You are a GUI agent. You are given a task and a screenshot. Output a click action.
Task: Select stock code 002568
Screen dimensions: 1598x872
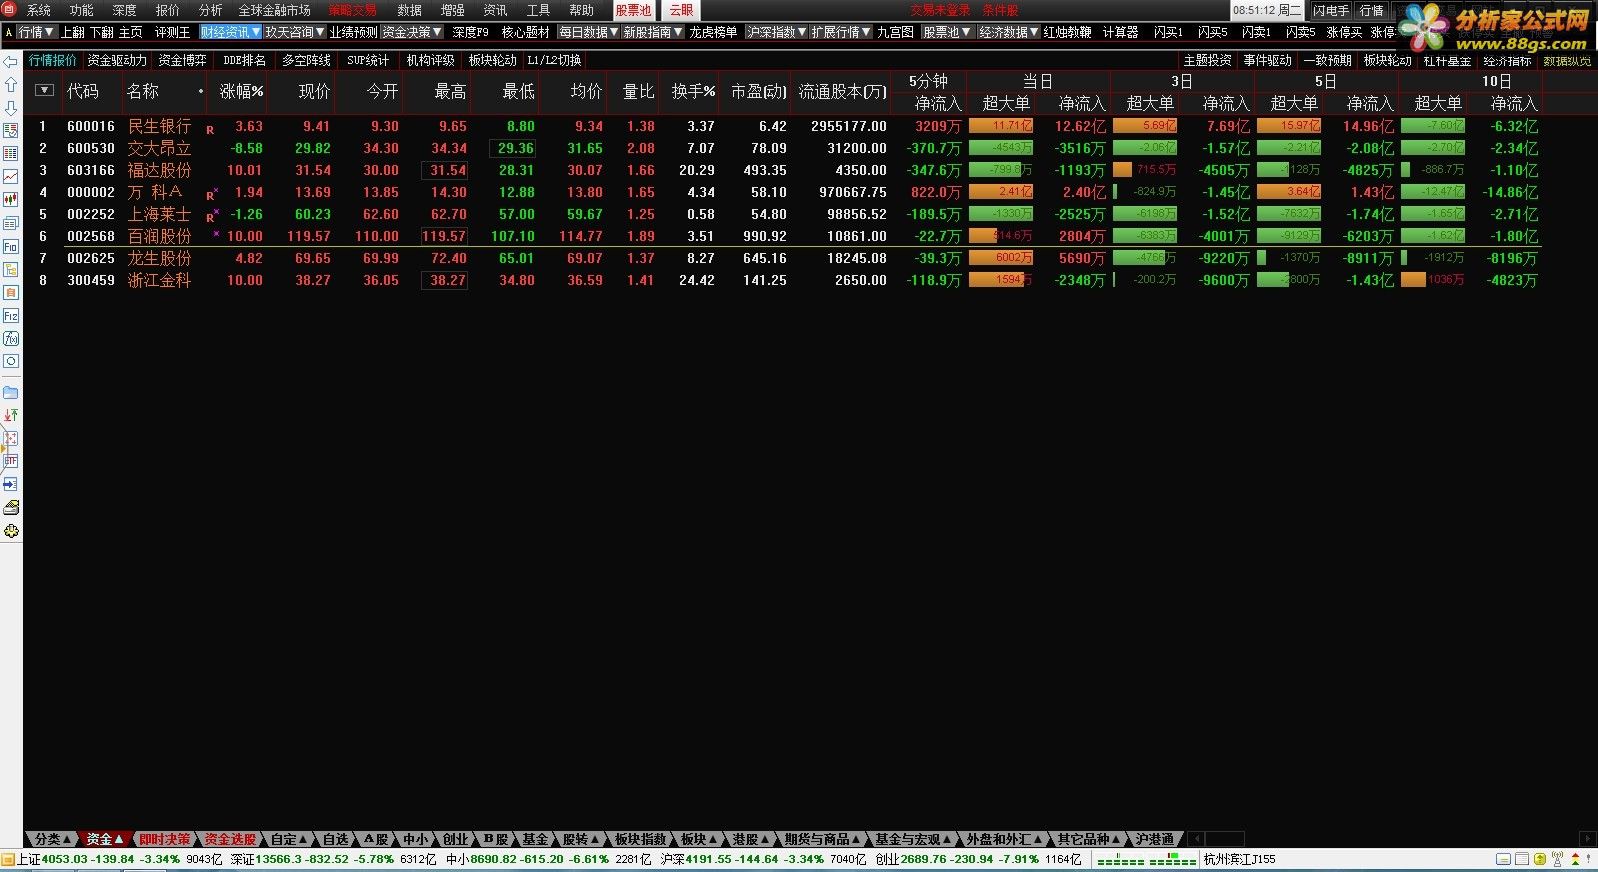tap(91, 236)
